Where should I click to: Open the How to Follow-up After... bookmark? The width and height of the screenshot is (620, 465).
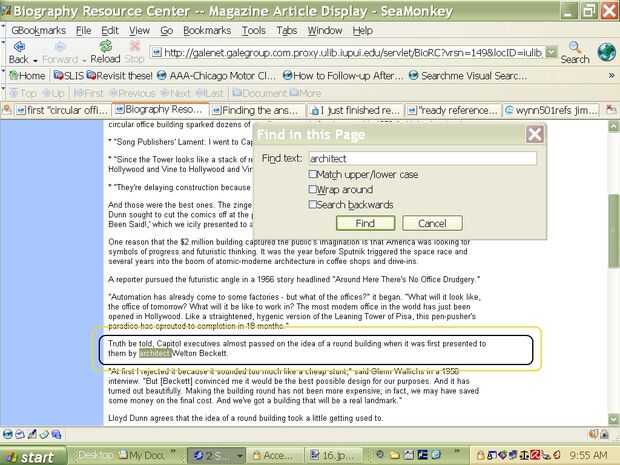tap(343, 76)
